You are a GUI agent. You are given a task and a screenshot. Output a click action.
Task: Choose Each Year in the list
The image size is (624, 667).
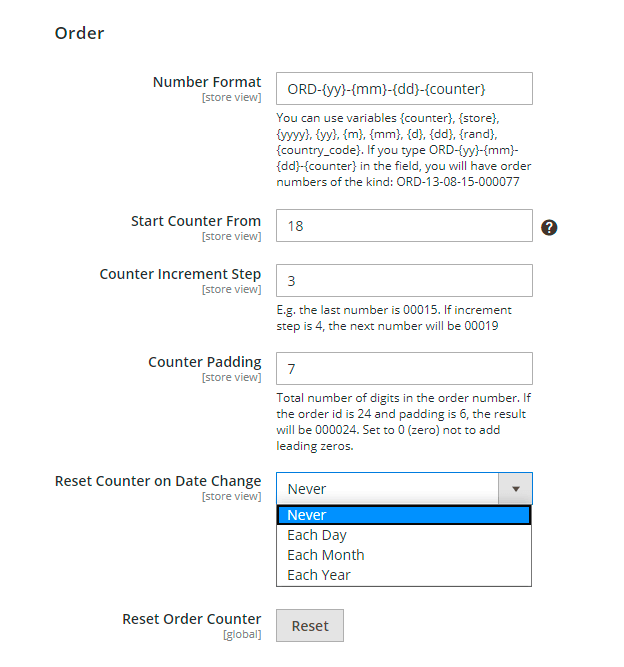coord(404,575)
